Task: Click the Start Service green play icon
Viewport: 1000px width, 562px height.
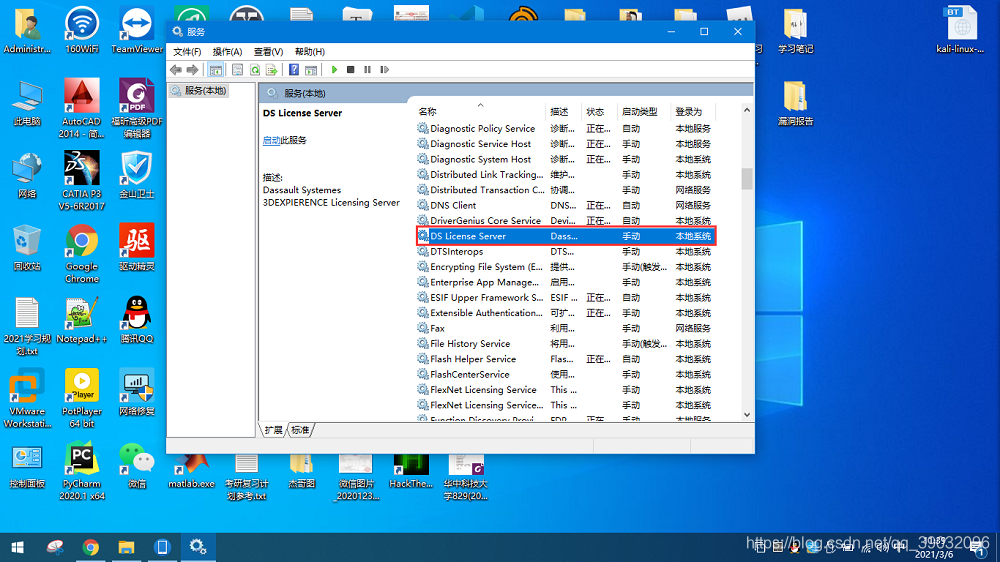Action: tap(334, 70)
